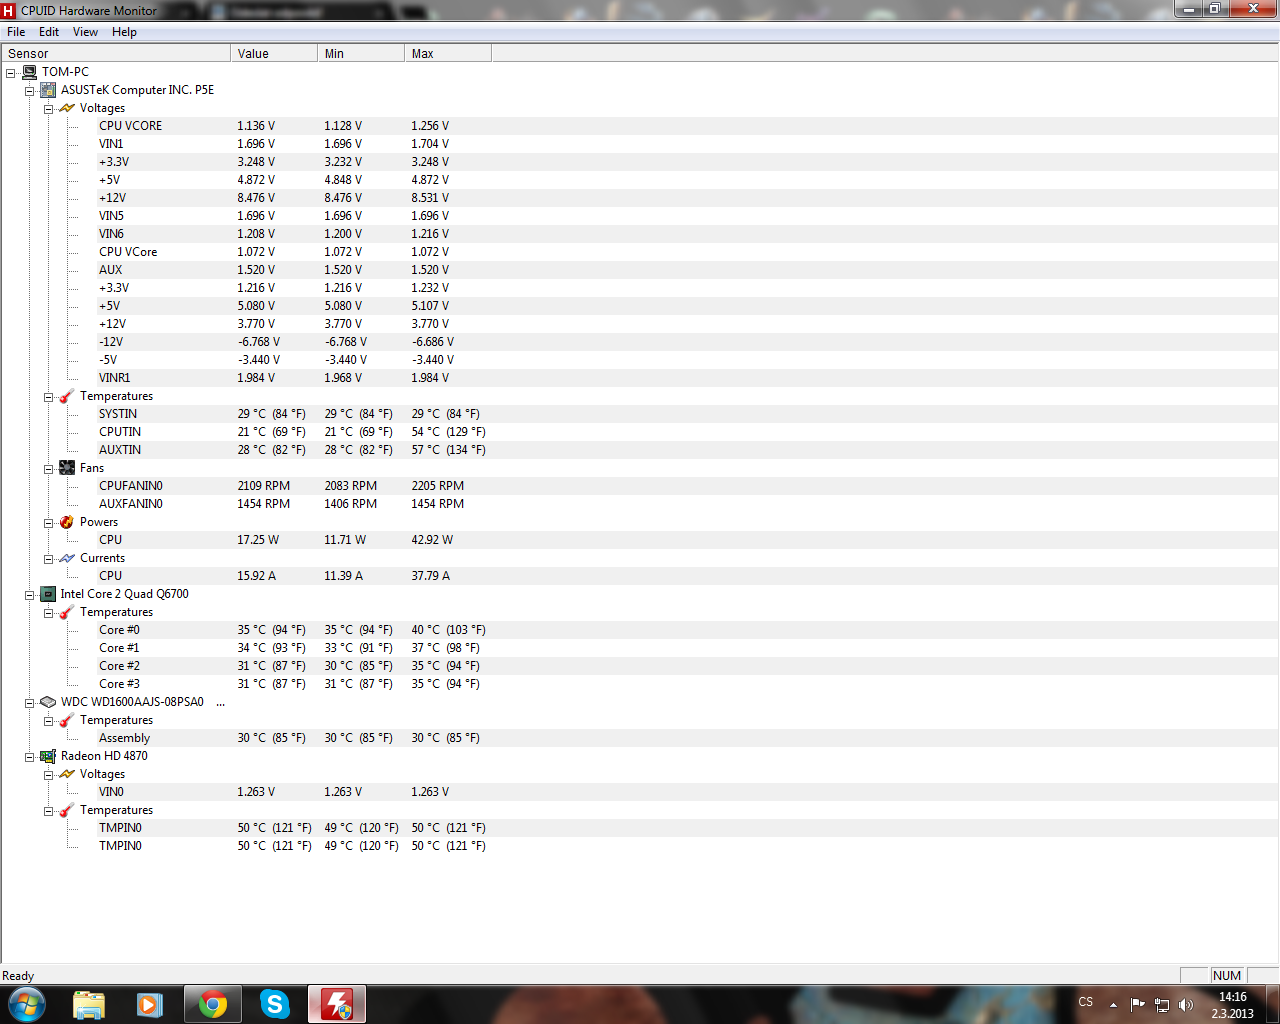The width and height of the screenshot is (1280, 1024).
Task: Collapse the Powers group
Action: pyautogui.click(x=48, y=523)
